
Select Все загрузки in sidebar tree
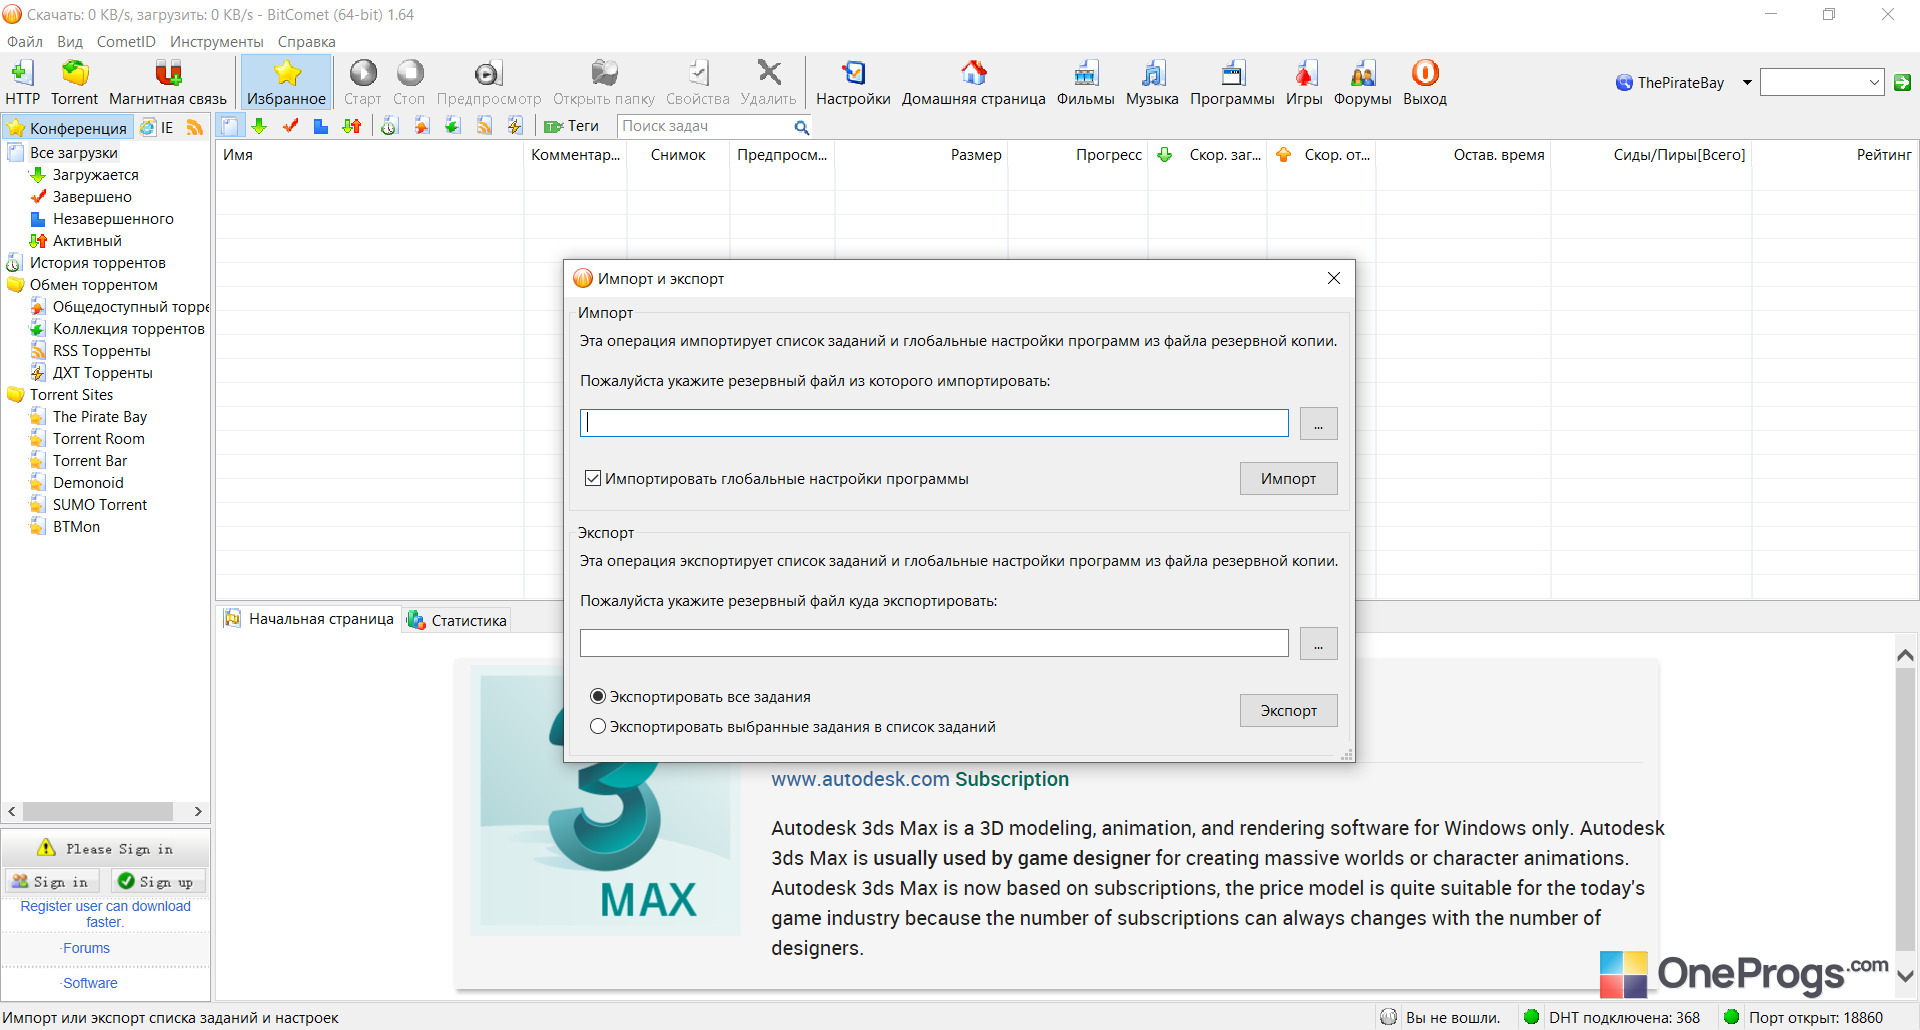coord(74,153)
